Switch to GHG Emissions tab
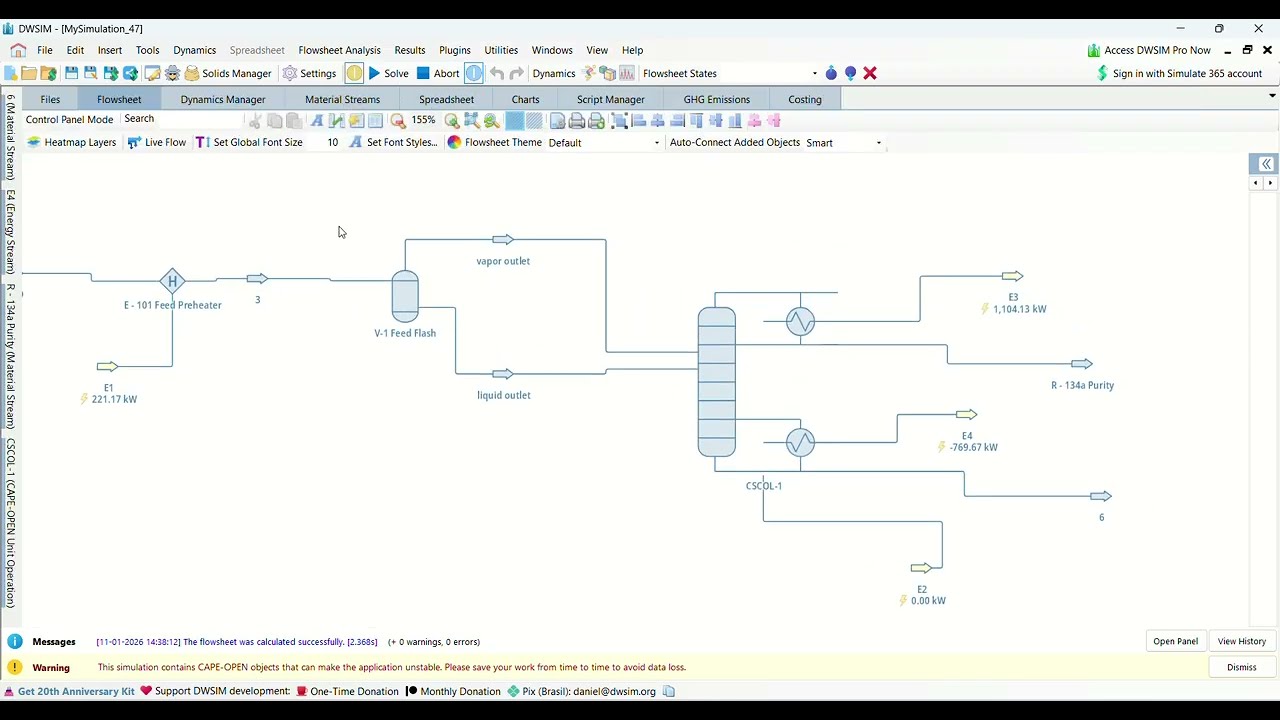 click(x=716, y=99)
